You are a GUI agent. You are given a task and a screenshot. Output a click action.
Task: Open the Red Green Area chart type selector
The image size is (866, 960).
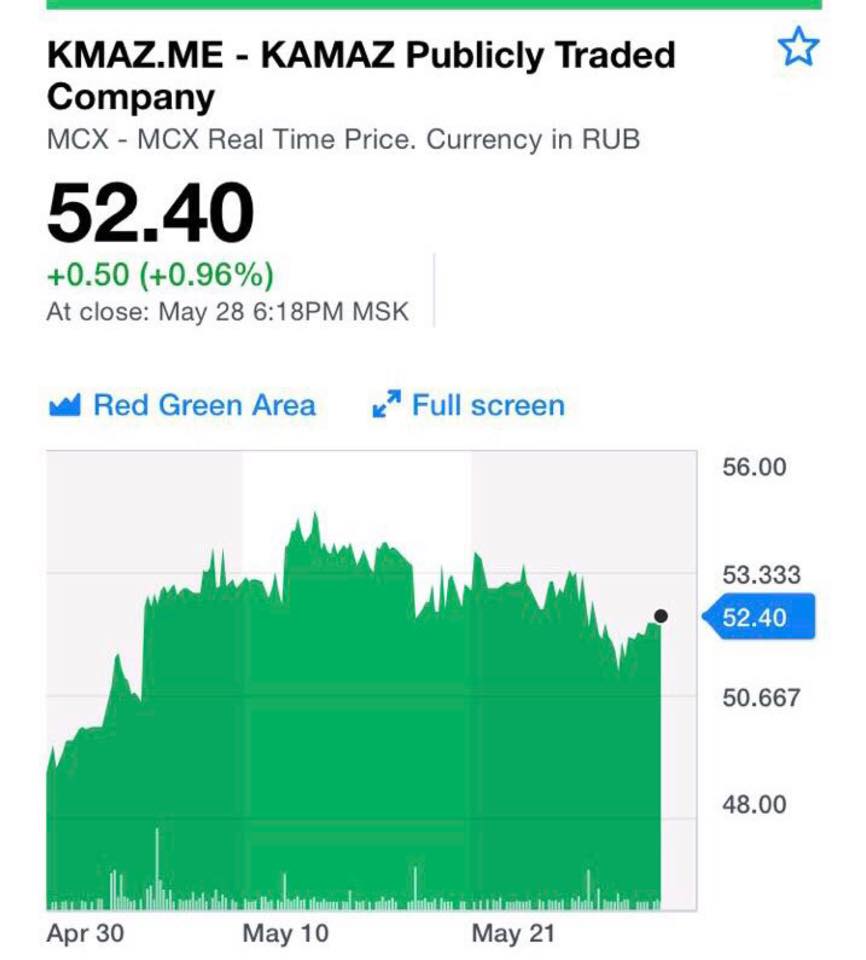pyautogui.click(x=203, y=406)
